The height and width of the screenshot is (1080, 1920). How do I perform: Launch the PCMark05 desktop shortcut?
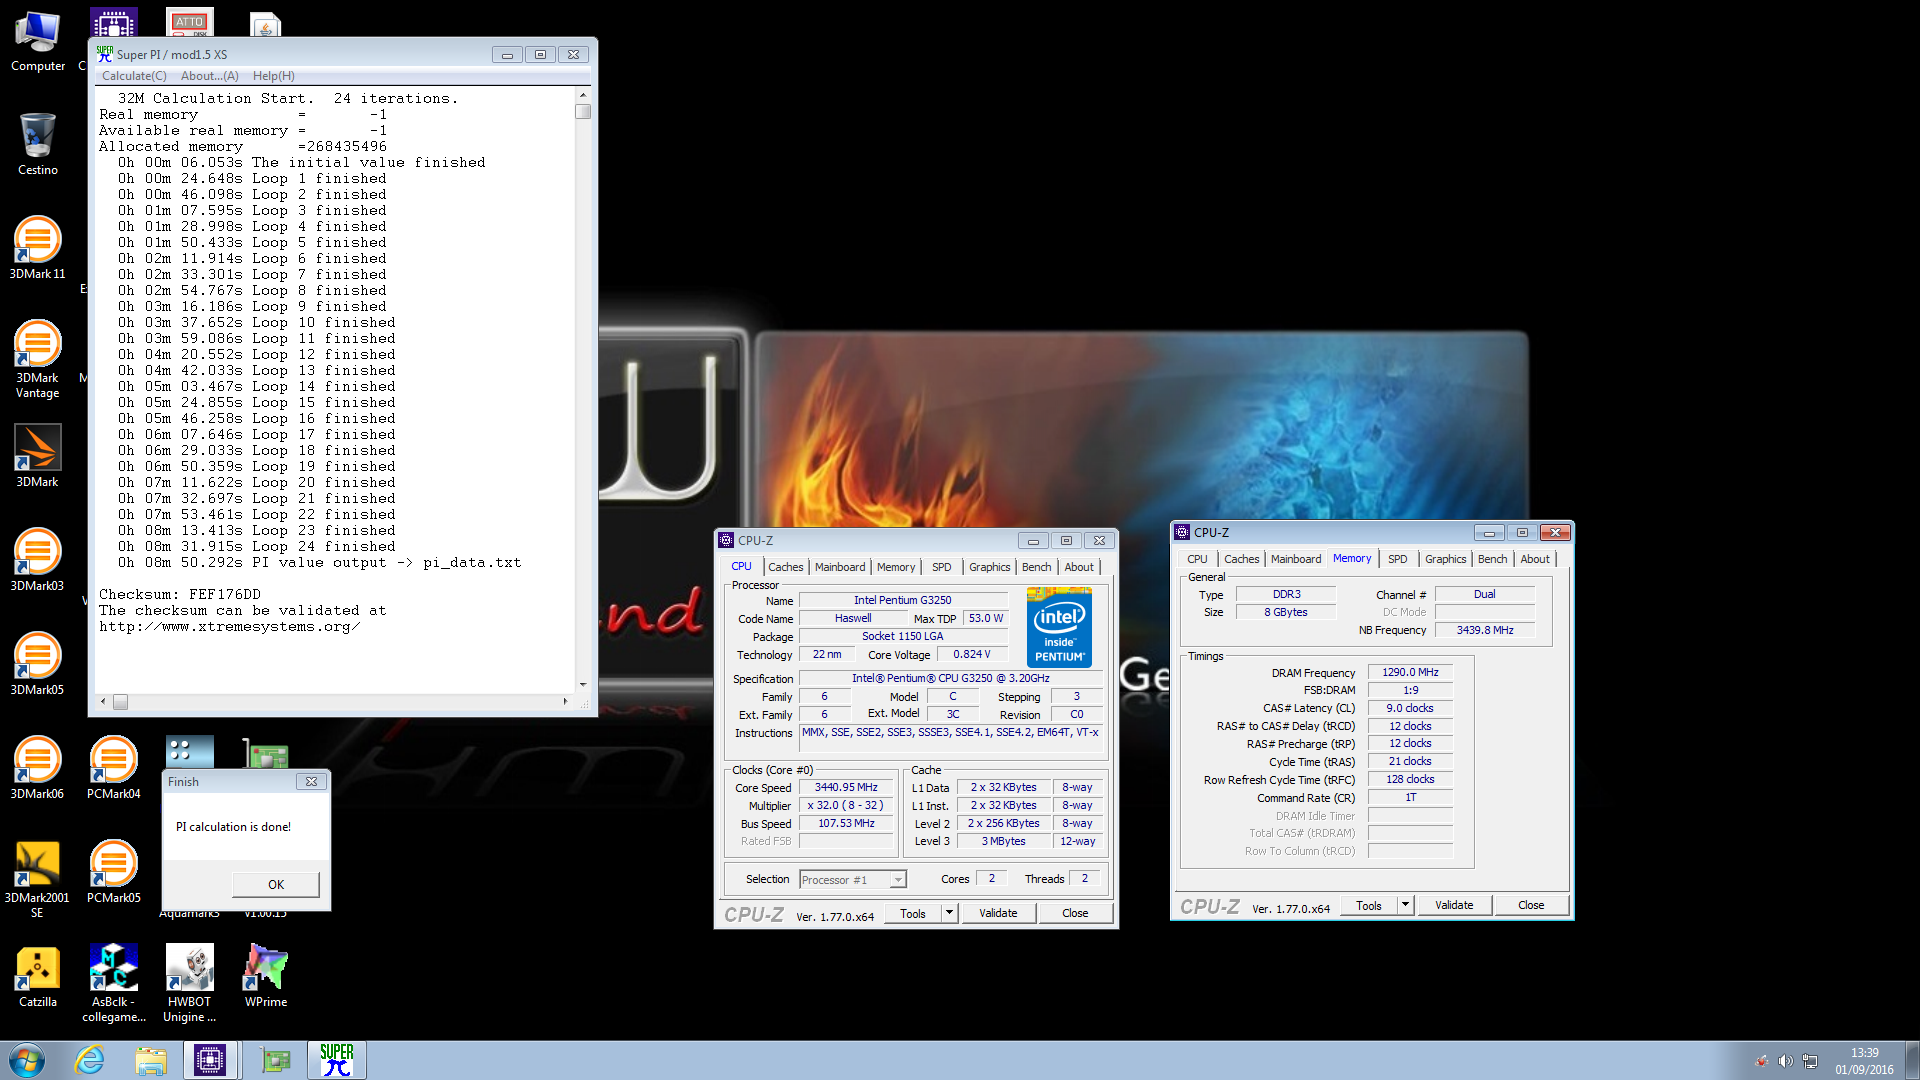(x=114, y=872)
